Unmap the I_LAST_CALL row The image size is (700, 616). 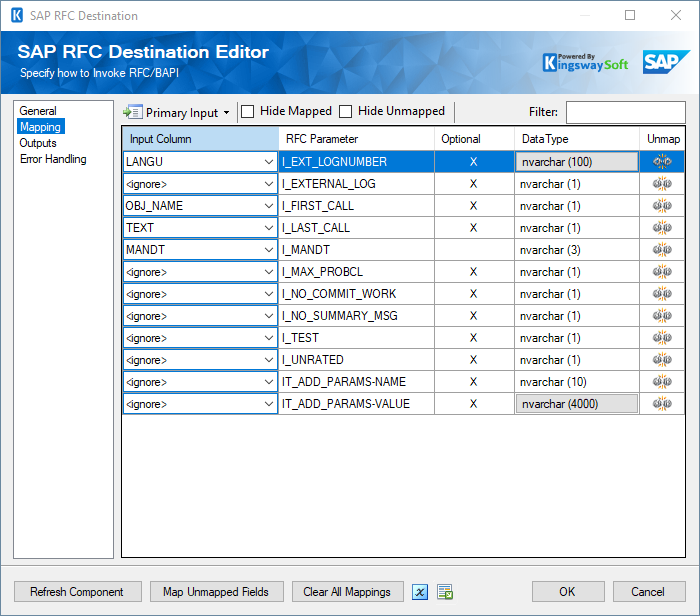click(x=662, y=228)
